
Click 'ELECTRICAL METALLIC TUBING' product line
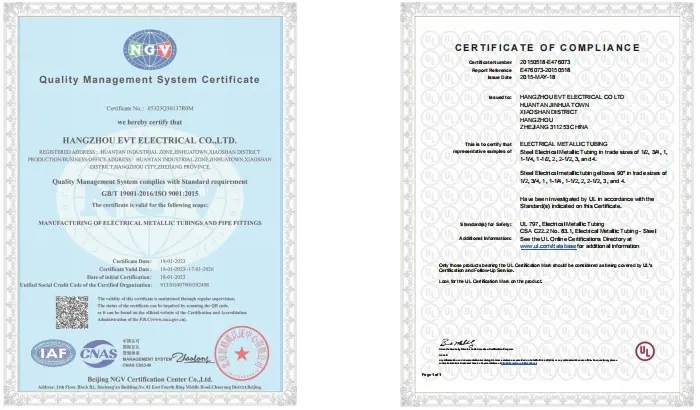pyautogui.click(x=563, y=144)
